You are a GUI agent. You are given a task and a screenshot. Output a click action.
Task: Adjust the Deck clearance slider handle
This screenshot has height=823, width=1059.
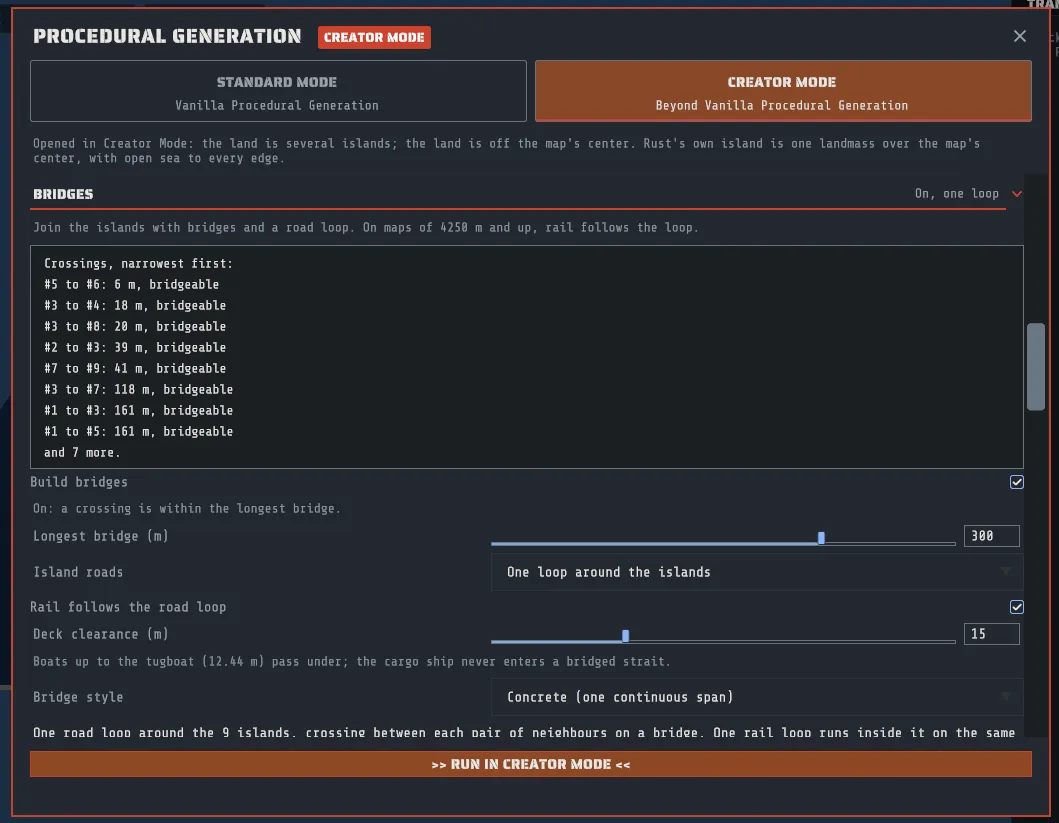[x=625, y=636]
